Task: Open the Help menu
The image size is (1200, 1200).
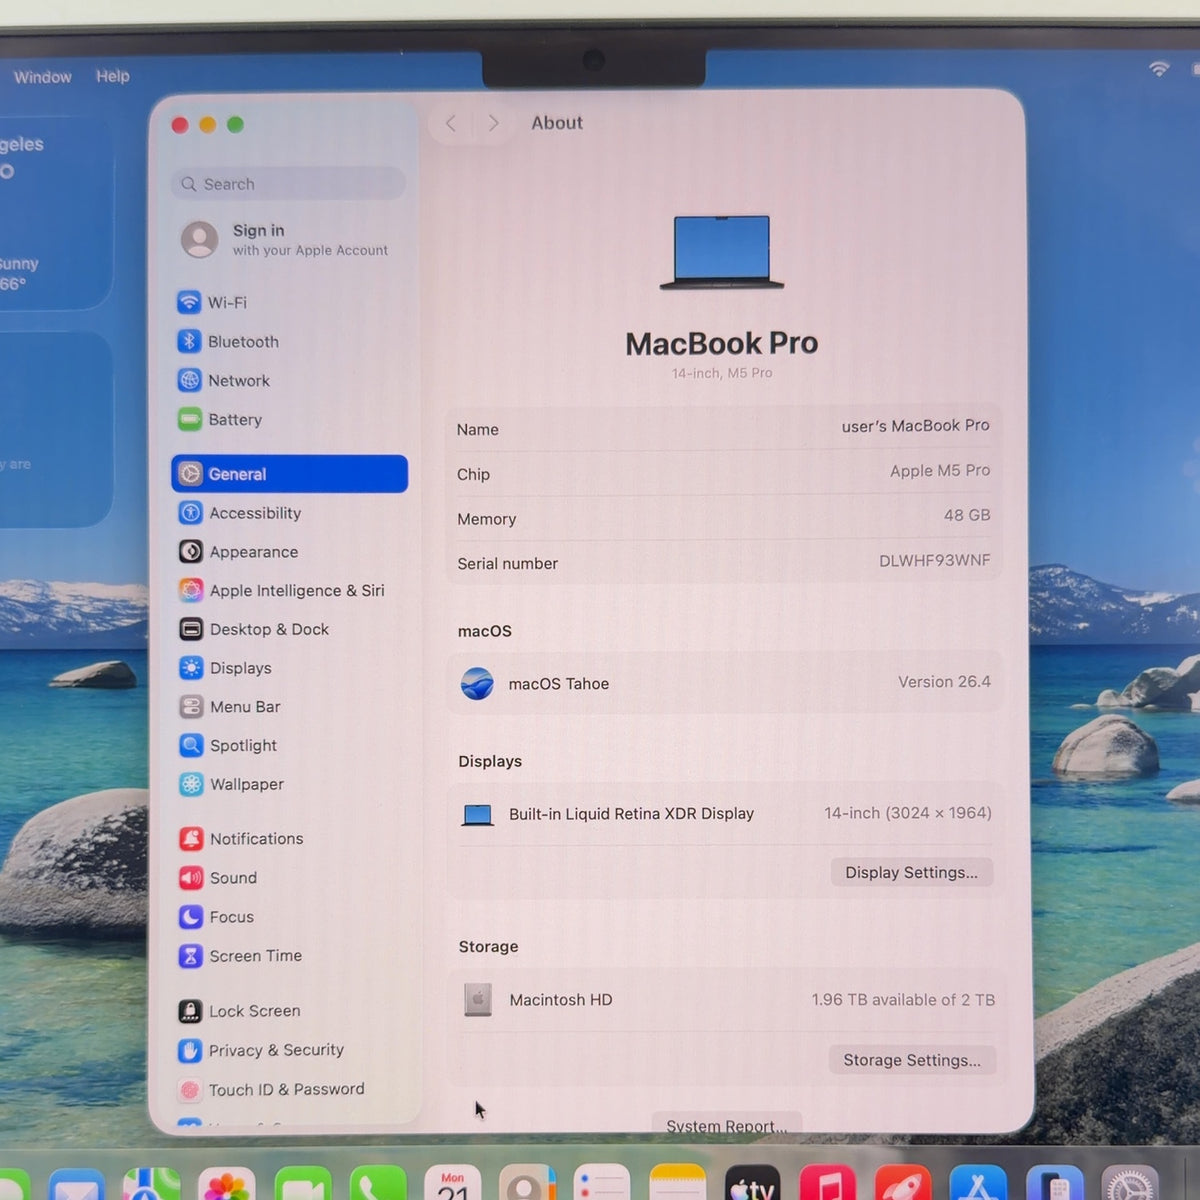Action: tap(113, 76)
